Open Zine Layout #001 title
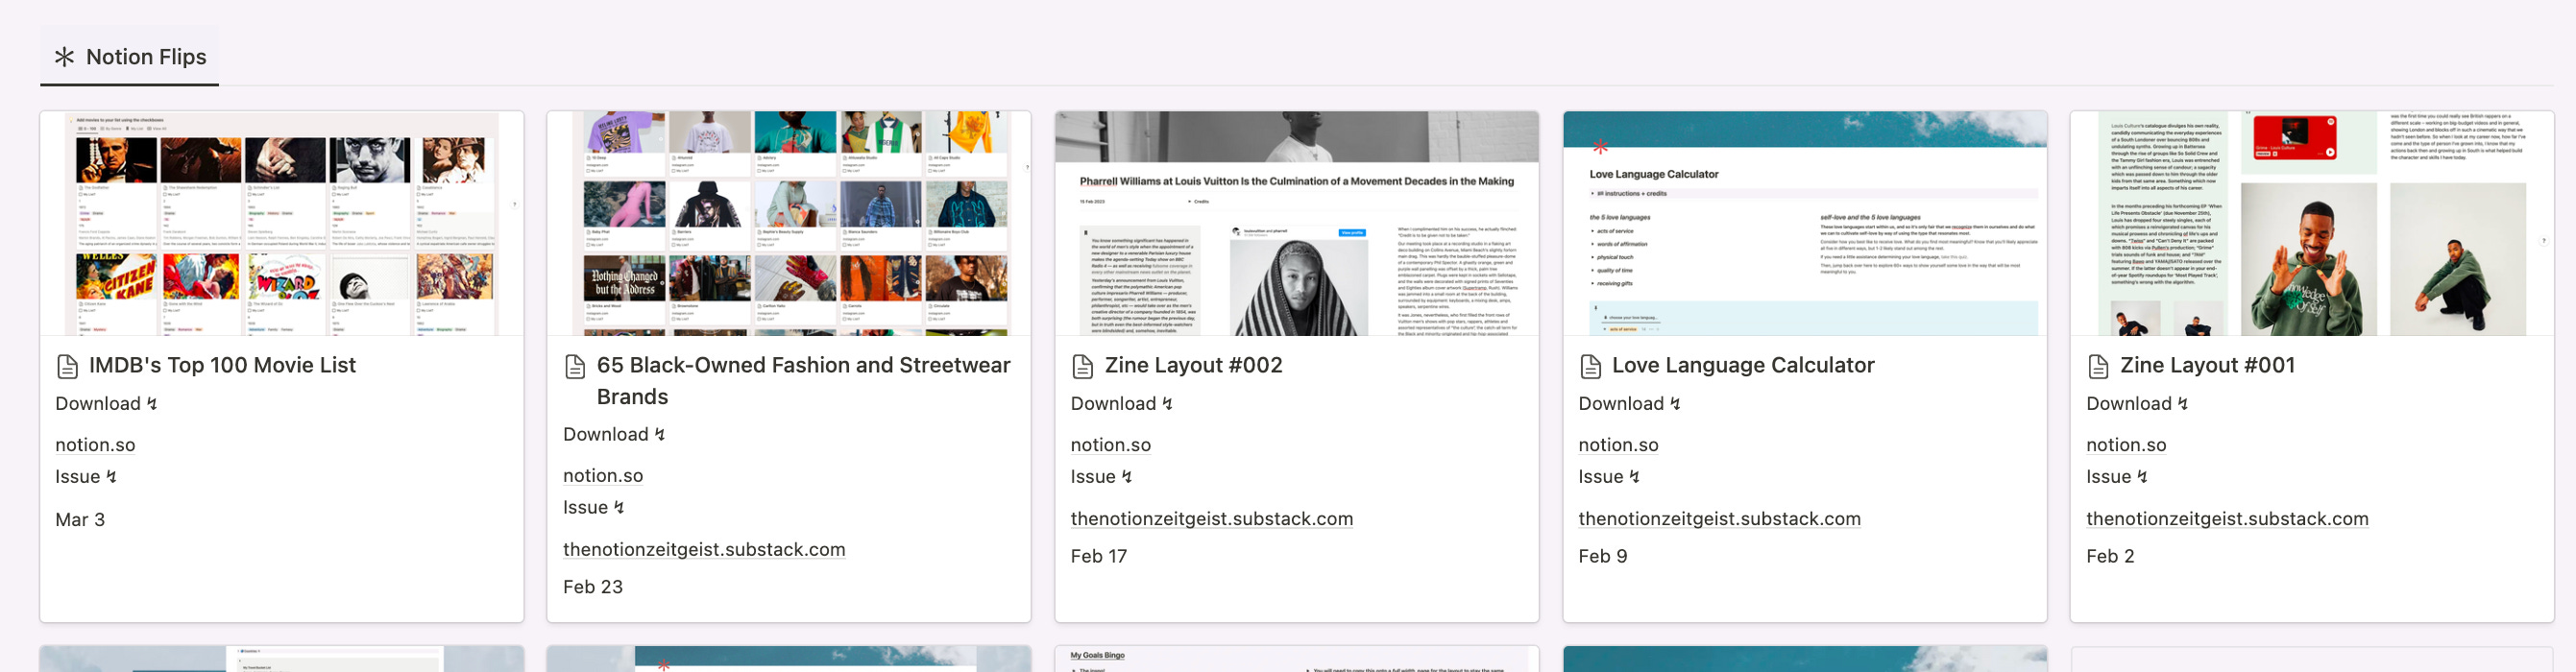Viewport: 2576px width, 672px height. coord(2207,366)
